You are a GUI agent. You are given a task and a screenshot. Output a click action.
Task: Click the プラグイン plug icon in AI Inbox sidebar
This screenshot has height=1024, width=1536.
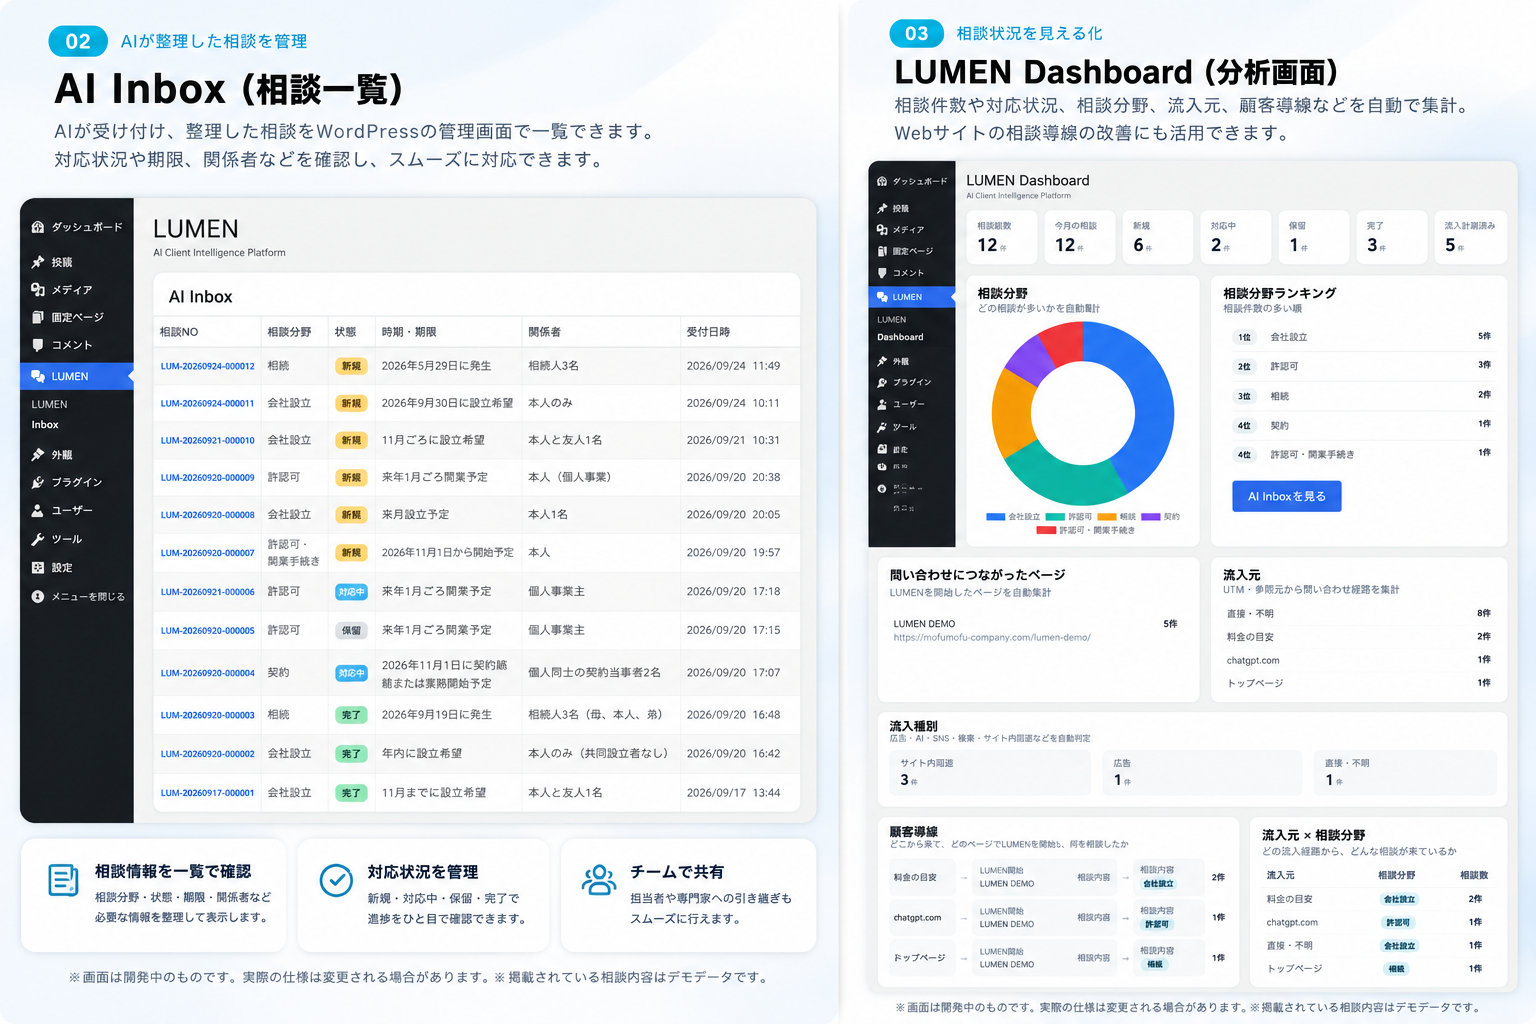tap(38, 482)
